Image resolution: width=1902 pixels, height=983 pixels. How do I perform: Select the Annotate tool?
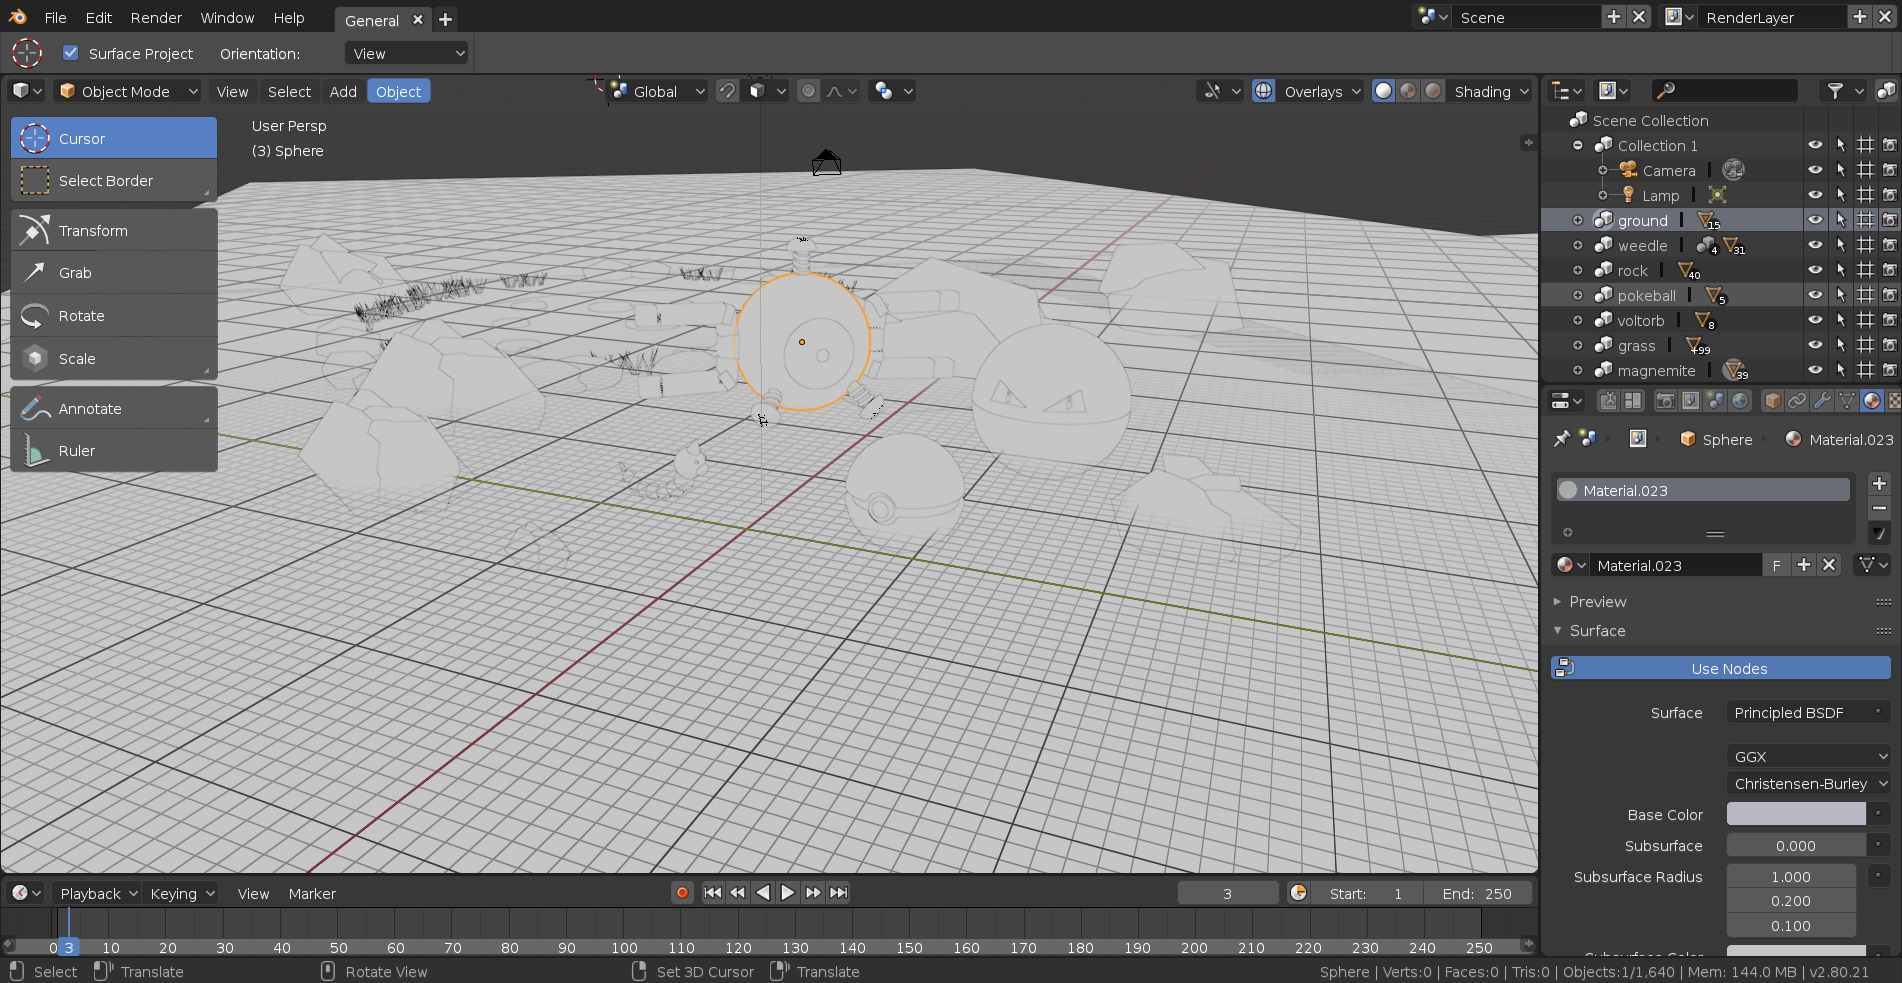(114, 409)
